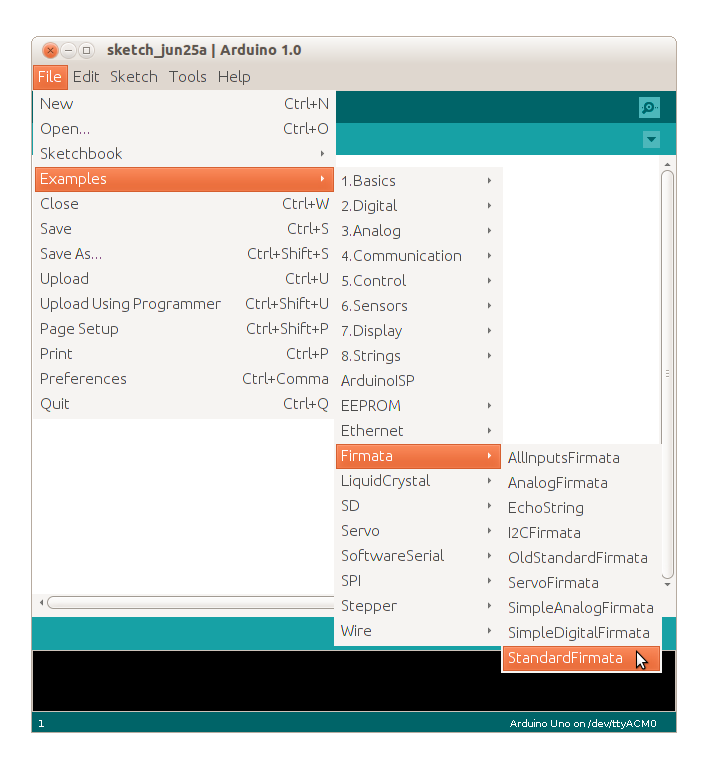
Task: Maximize the Arduino window
Action: [x=86, y=50]
